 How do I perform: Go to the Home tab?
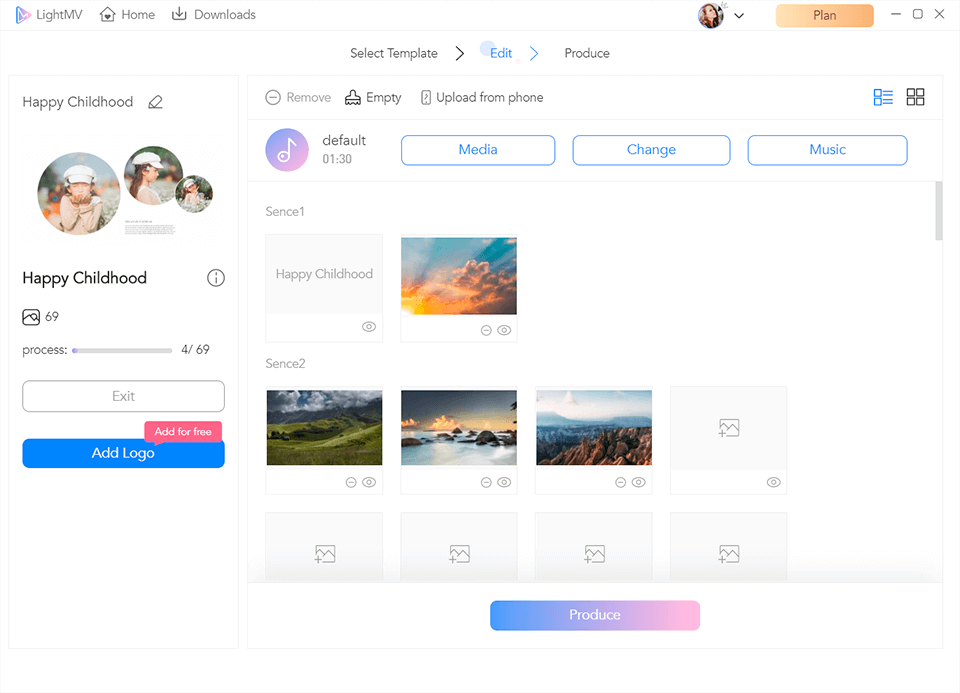point(127,15)
